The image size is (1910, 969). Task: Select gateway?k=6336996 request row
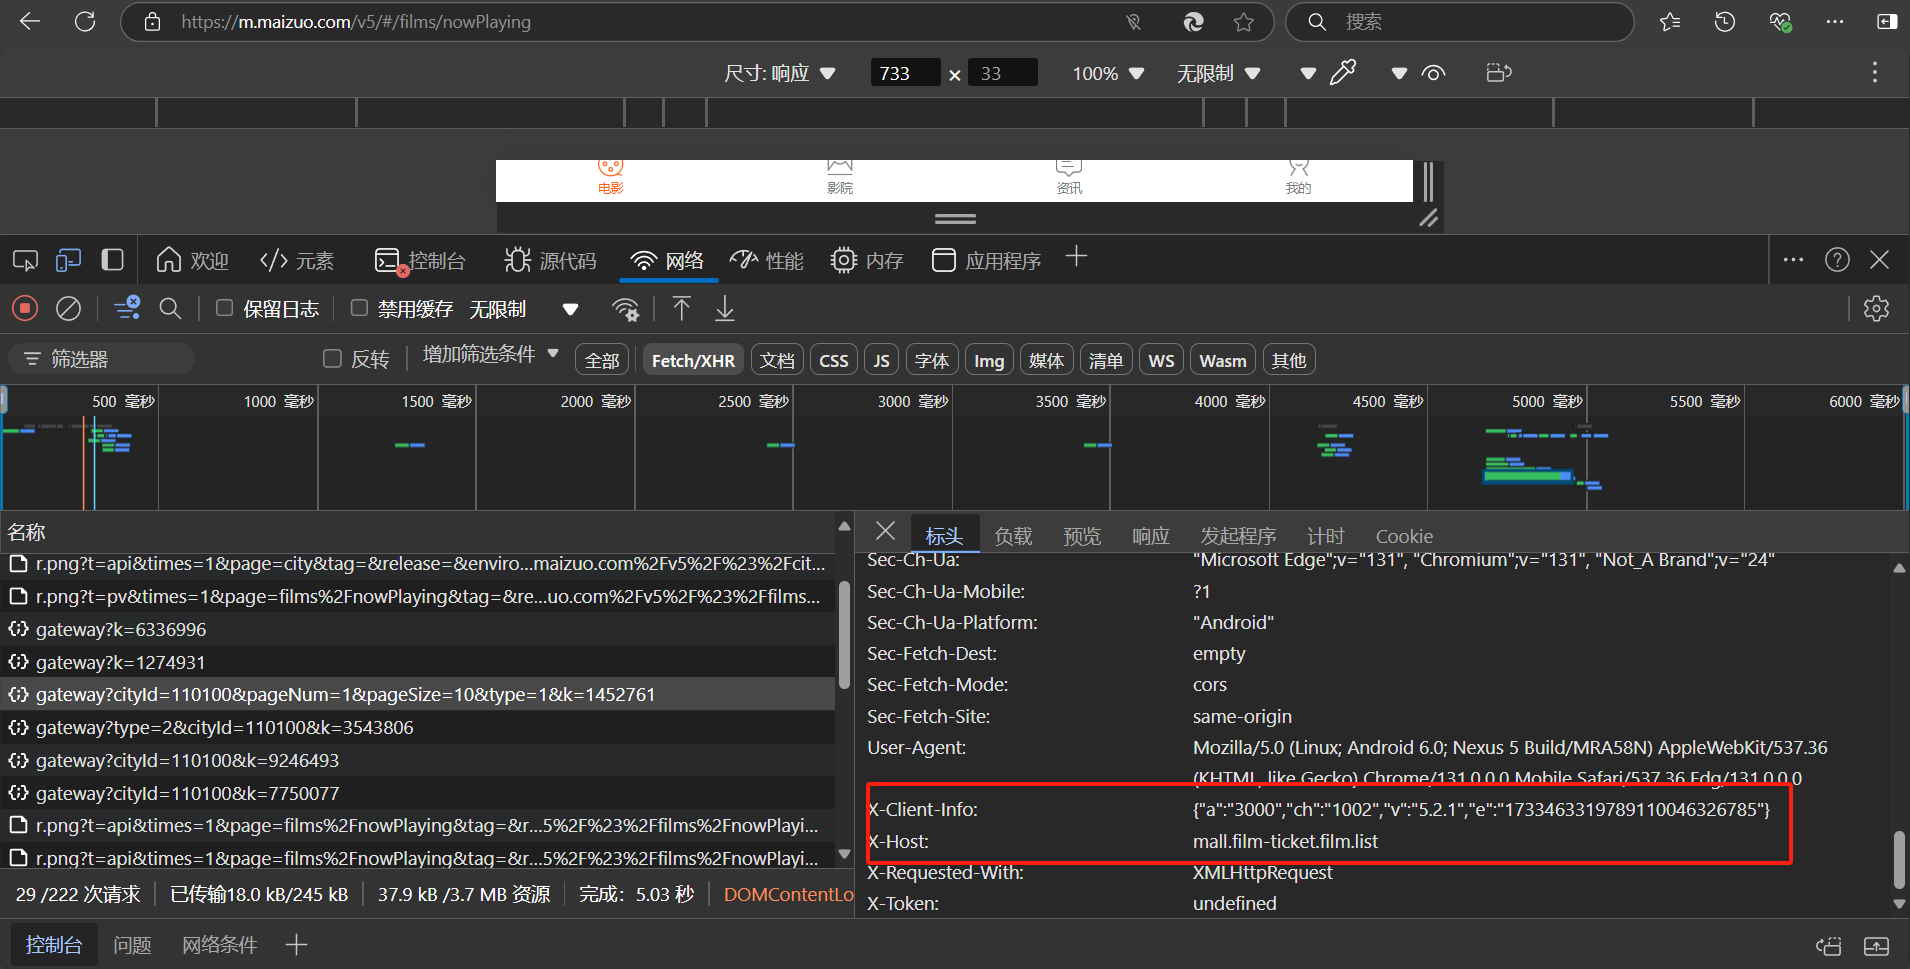pos(121,629)
